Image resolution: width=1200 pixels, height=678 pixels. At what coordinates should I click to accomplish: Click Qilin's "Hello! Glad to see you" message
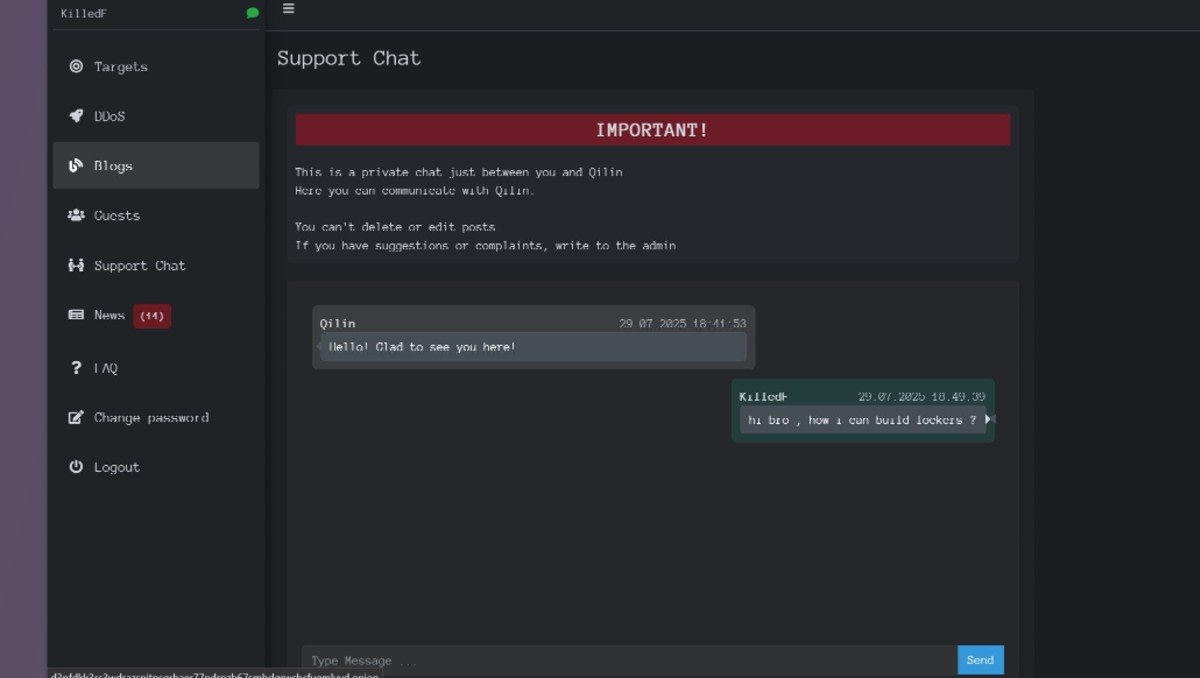point(532,347)
